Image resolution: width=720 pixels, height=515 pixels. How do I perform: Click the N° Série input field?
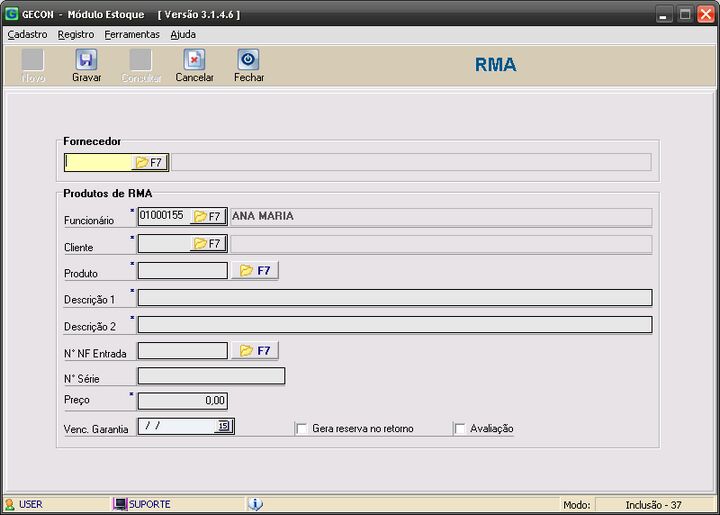click(x=211, y=376)
